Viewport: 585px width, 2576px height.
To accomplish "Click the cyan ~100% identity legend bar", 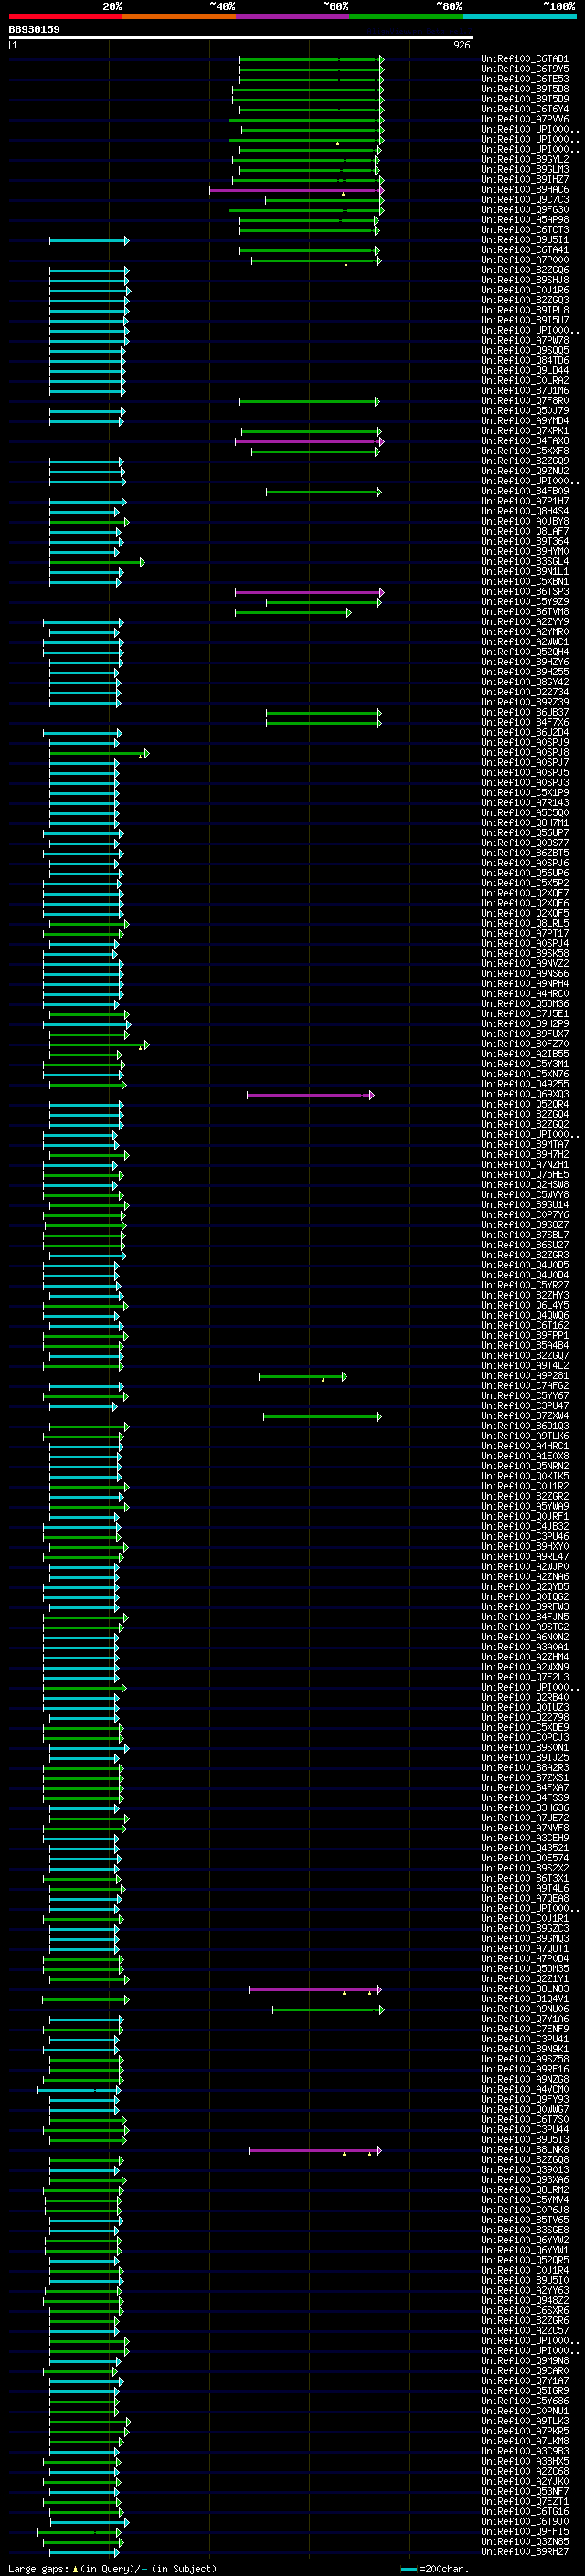I will [x=519, y=16].
